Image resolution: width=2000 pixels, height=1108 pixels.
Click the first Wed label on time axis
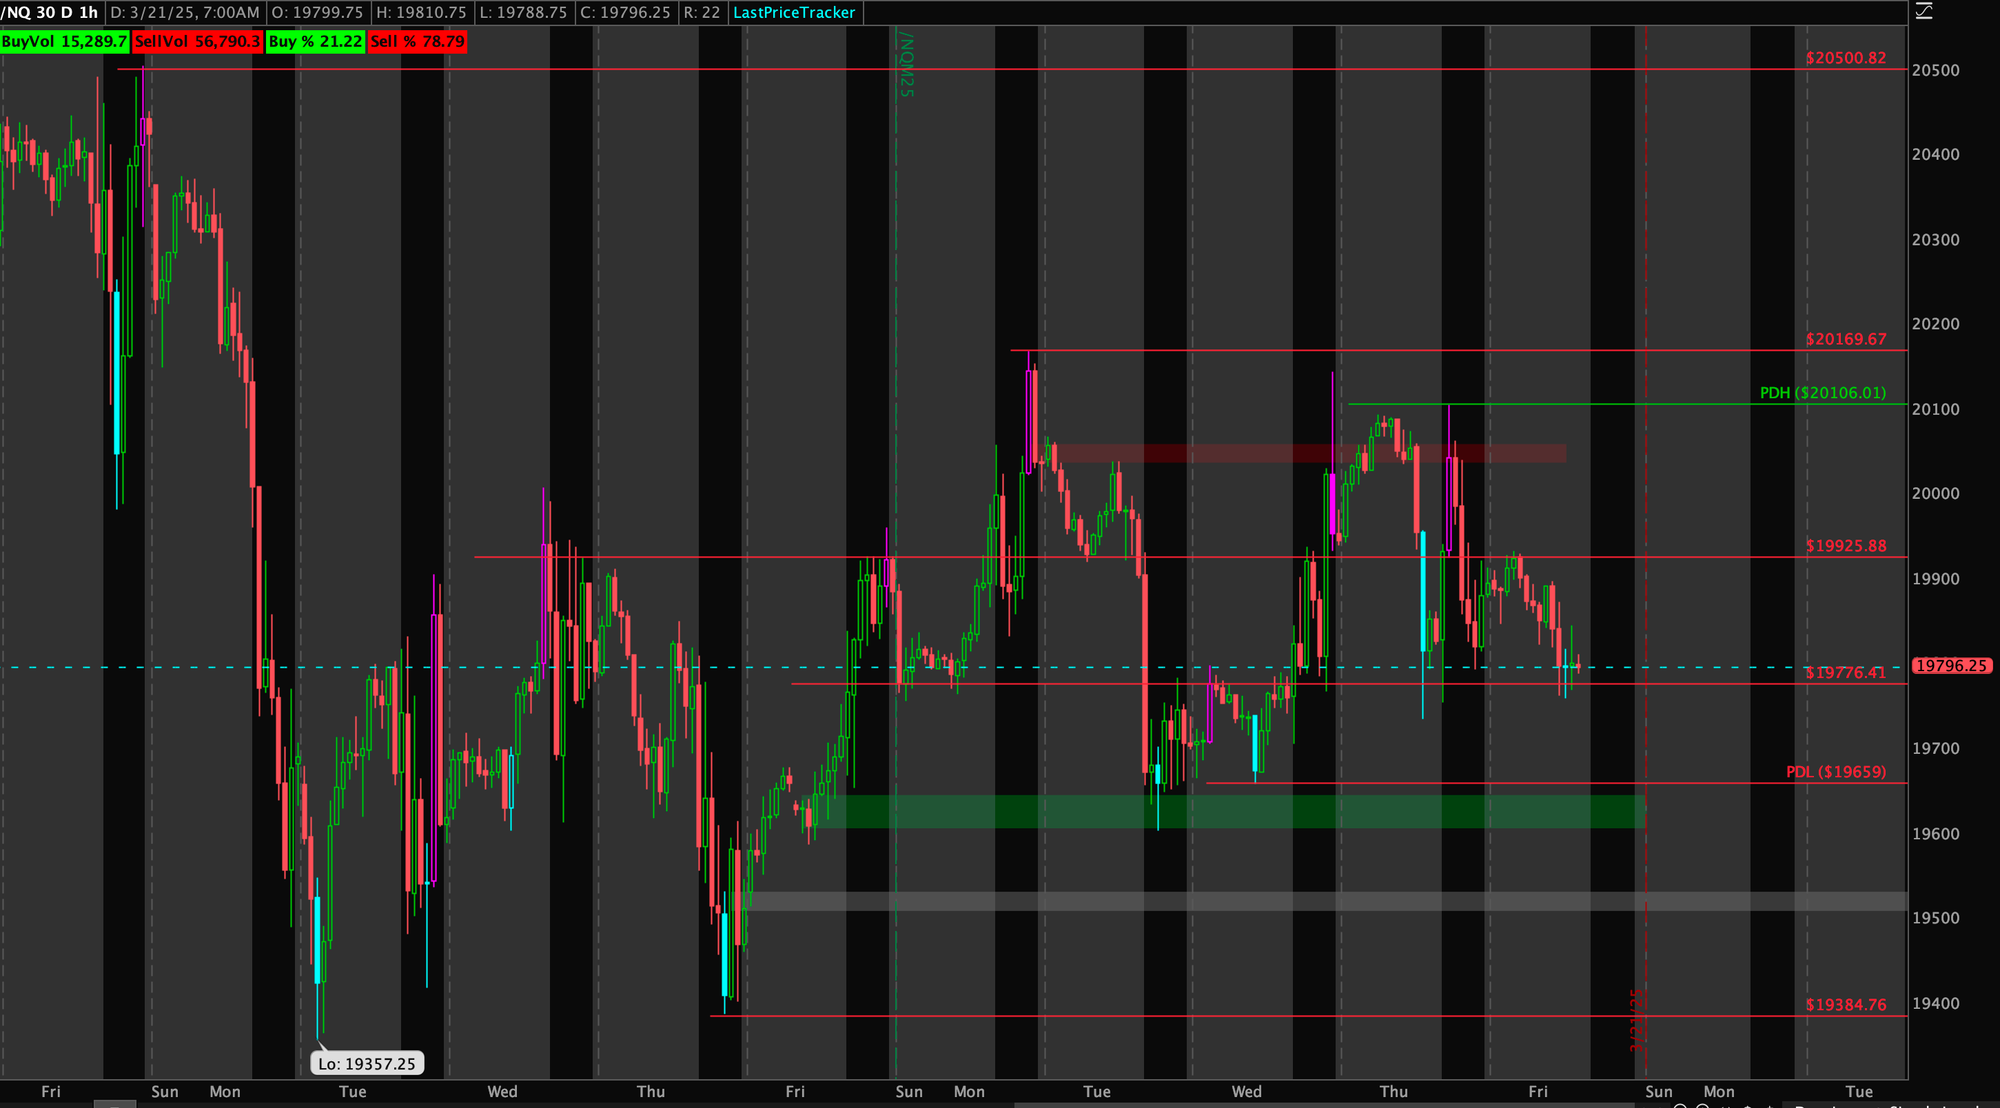[502, 1092]
